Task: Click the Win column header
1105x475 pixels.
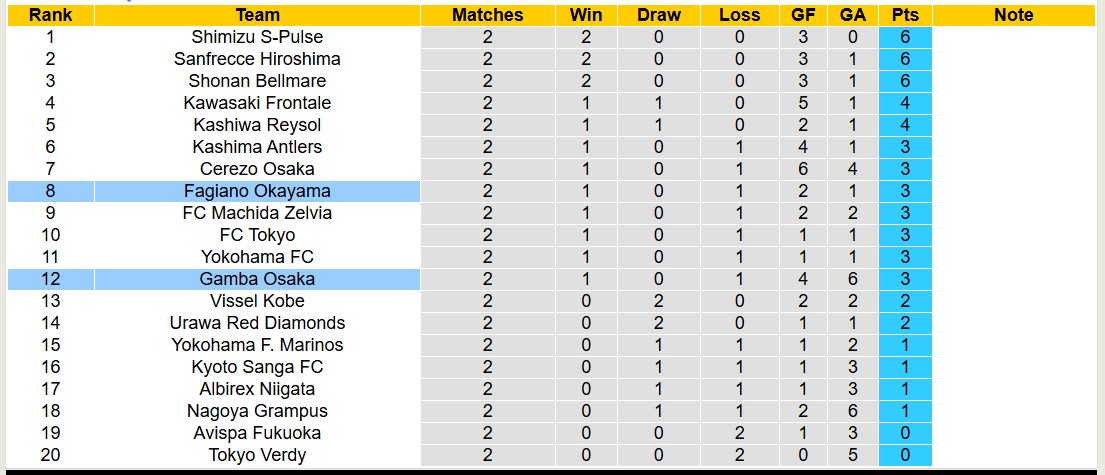Action: (585, 15)
